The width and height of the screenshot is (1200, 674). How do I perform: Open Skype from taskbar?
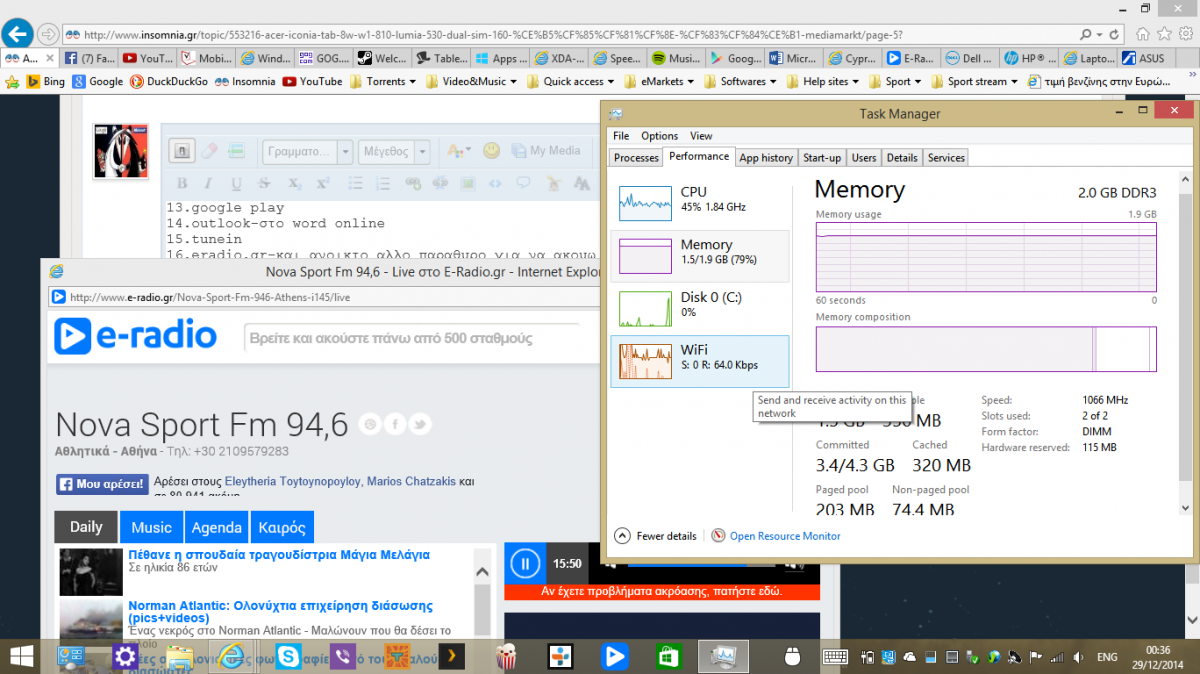288,657
